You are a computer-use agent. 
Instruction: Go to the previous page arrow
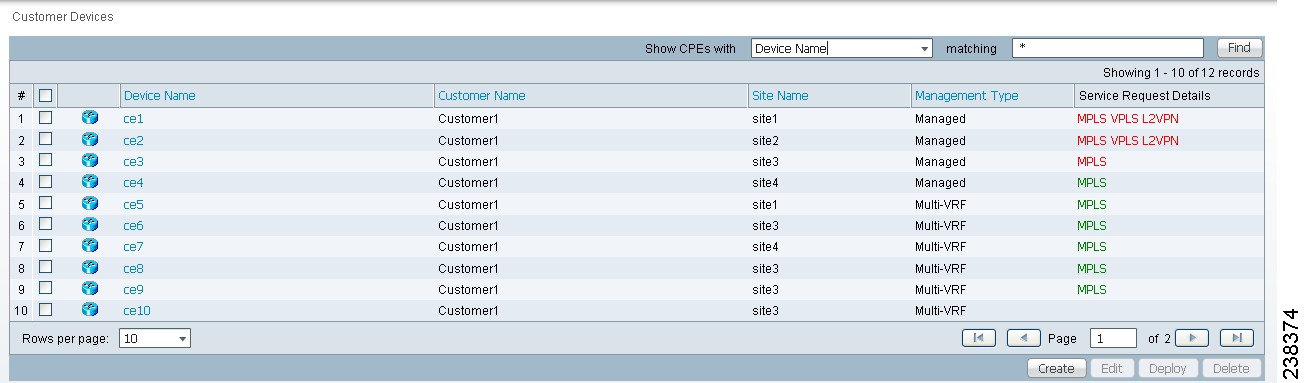tap(1024, 338)
